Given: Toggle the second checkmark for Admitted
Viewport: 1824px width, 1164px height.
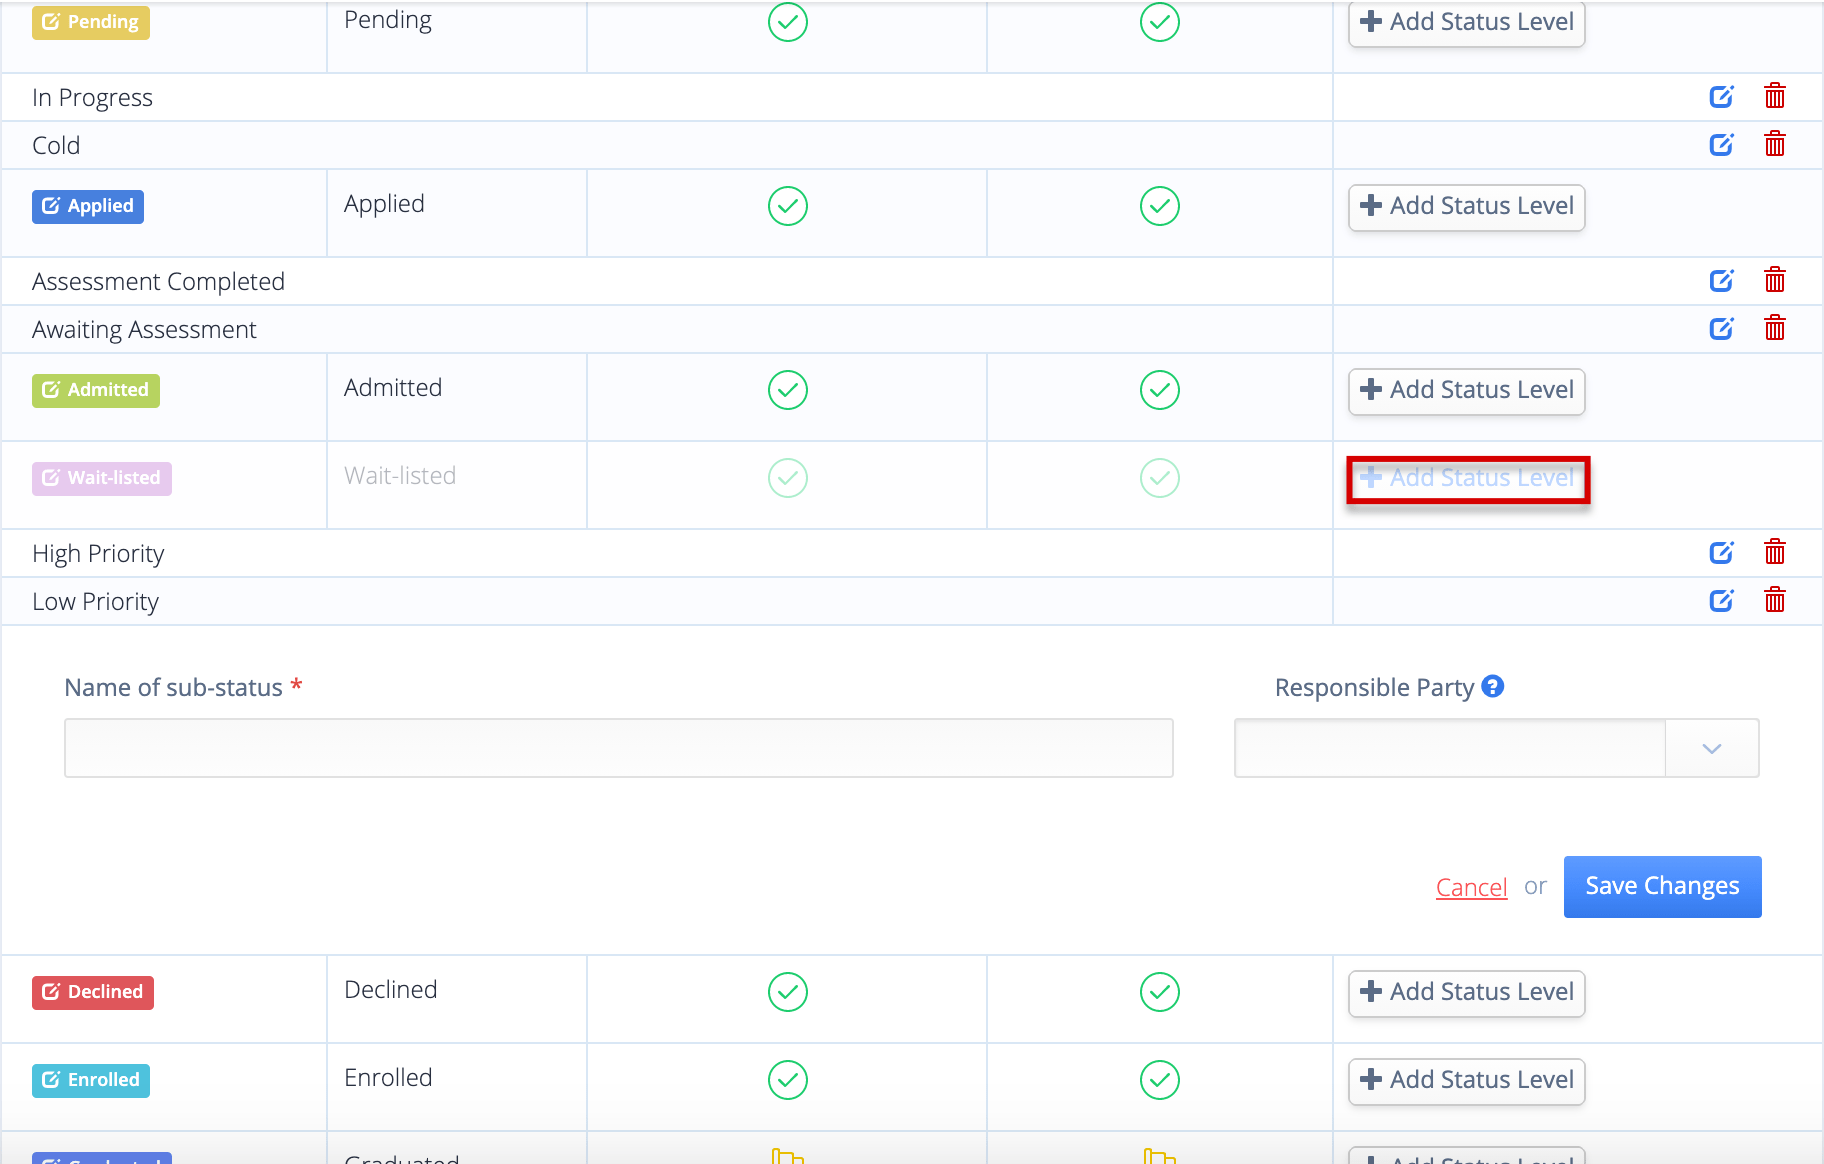Looking at the screenshot, I should [1159, 390].
